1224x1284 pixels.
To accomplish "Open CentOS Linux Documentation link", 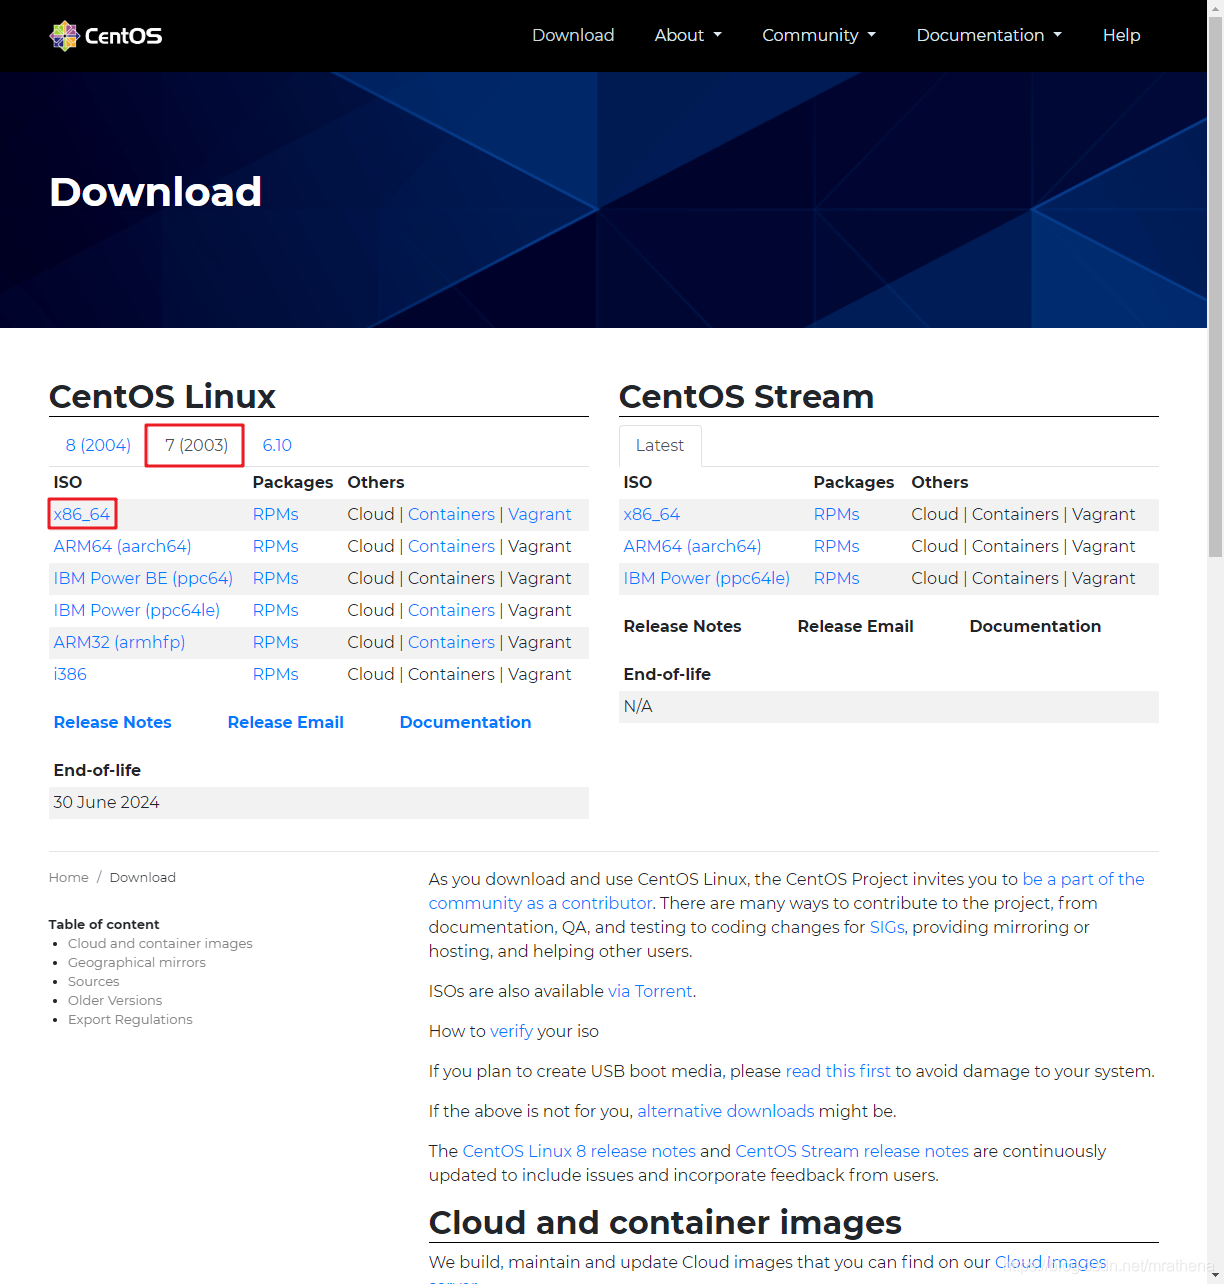I will [x=465, y=722].
